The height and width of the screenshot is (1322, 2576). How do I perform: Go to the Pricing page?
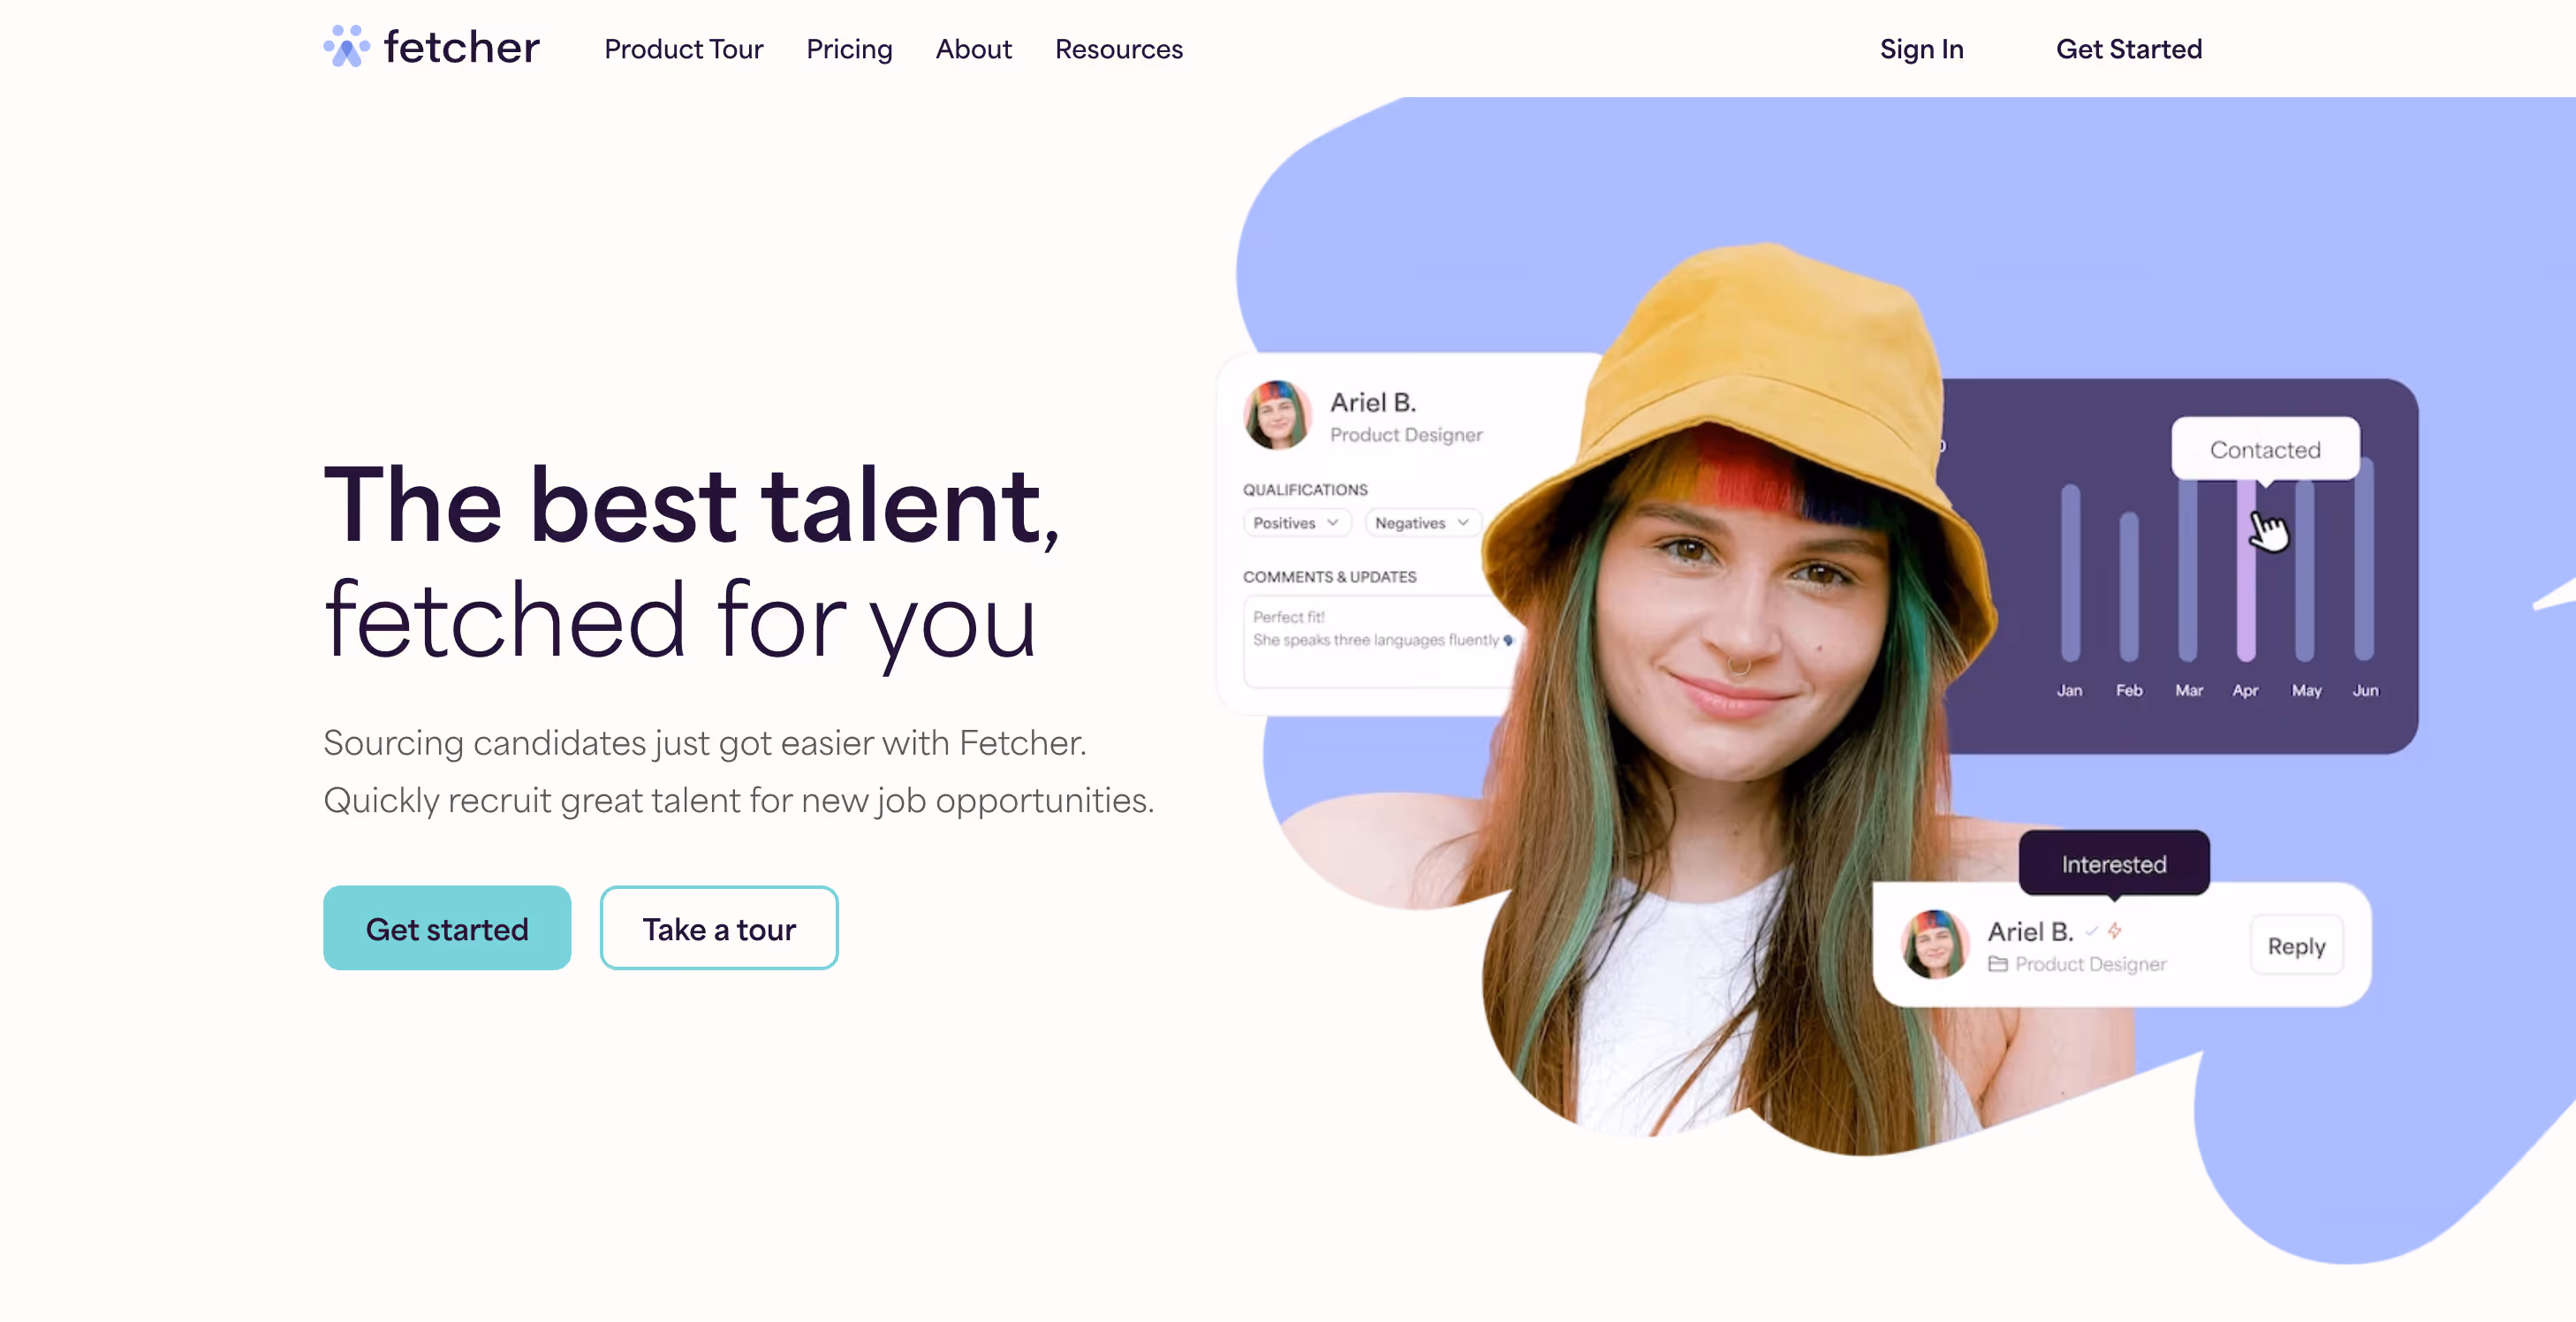tap(849, 49)
